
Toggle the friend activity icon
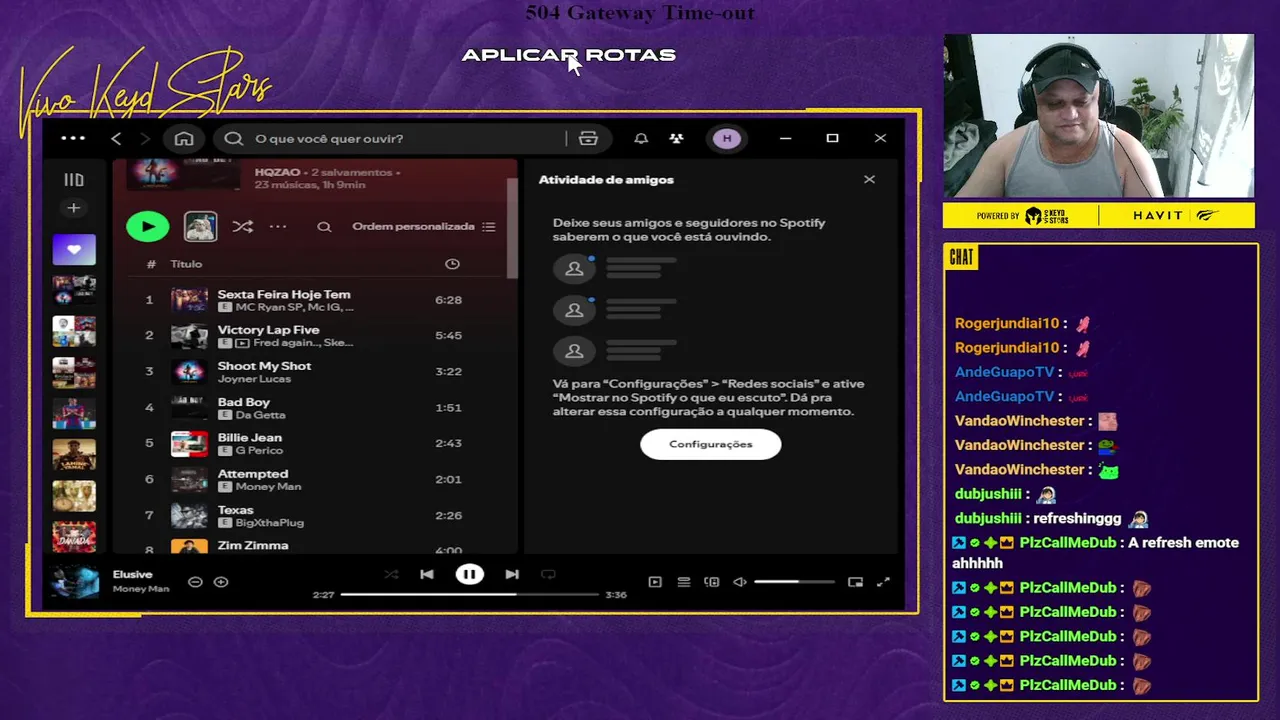click(677, 138)
